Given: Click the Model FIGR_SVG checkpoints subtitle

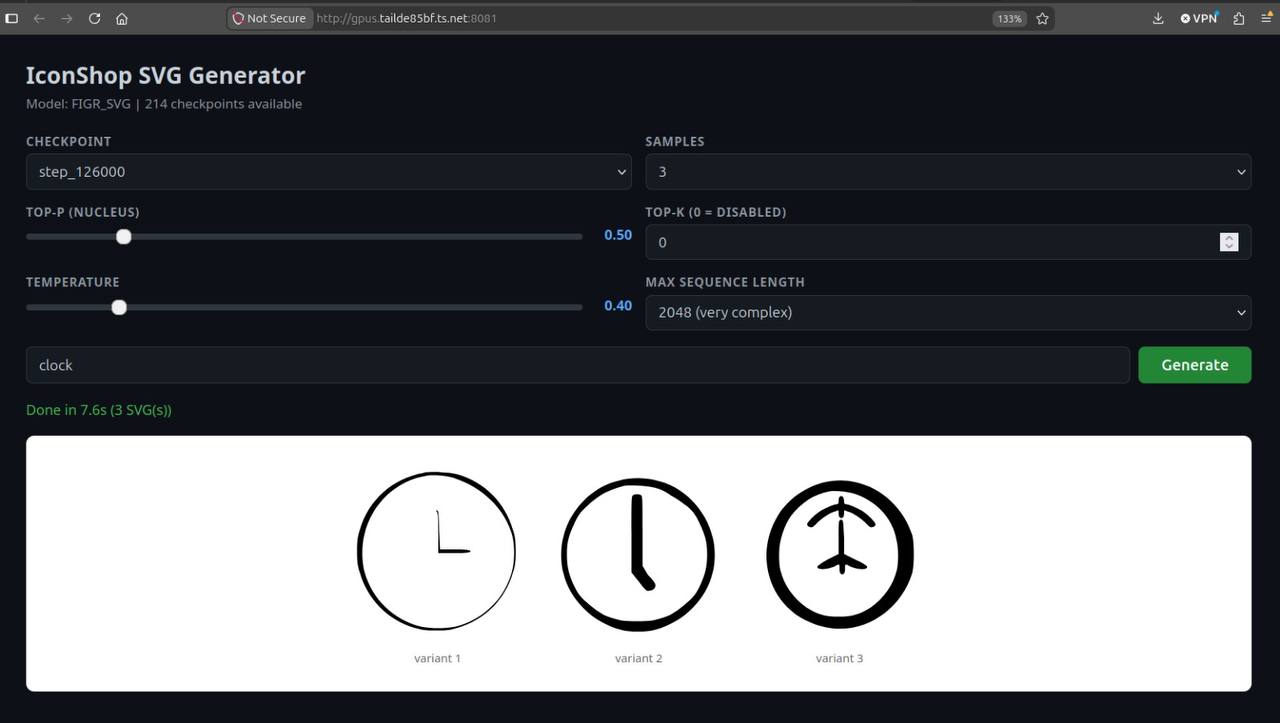Looking at the screenshot, I should 164,104.
